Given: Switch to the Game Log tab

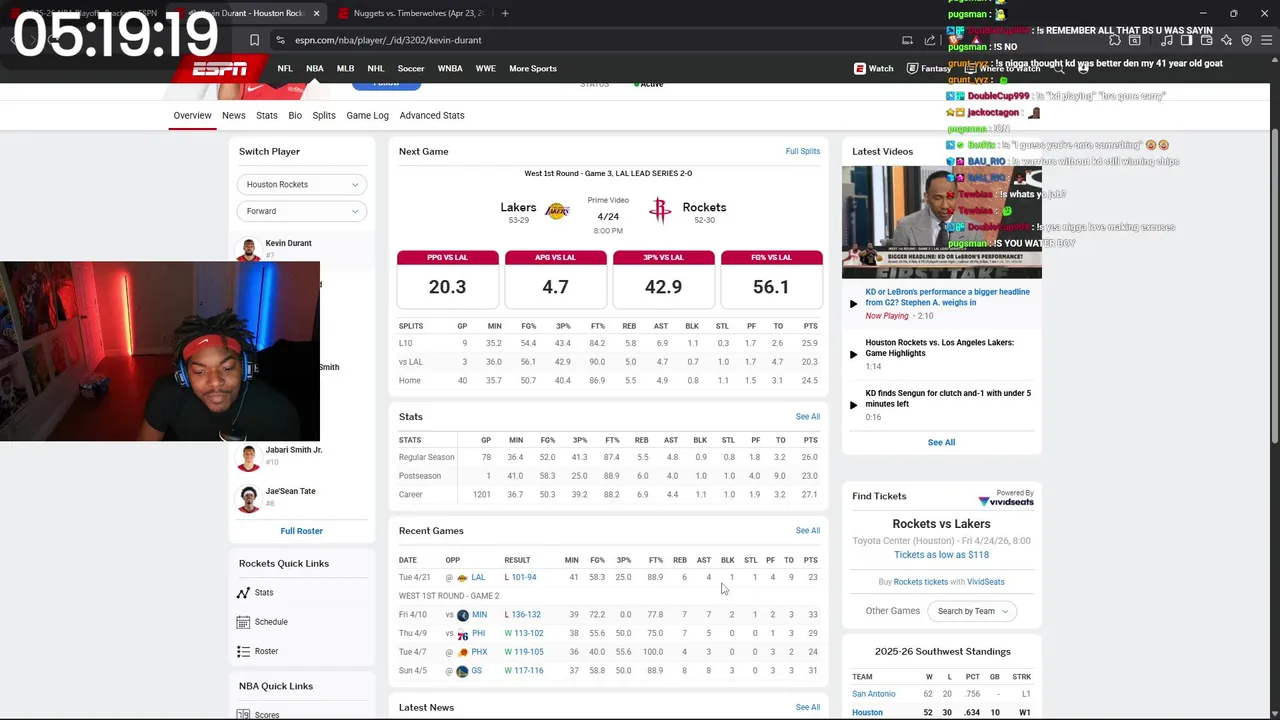Looking at the screenshot, I should [367, 115].
